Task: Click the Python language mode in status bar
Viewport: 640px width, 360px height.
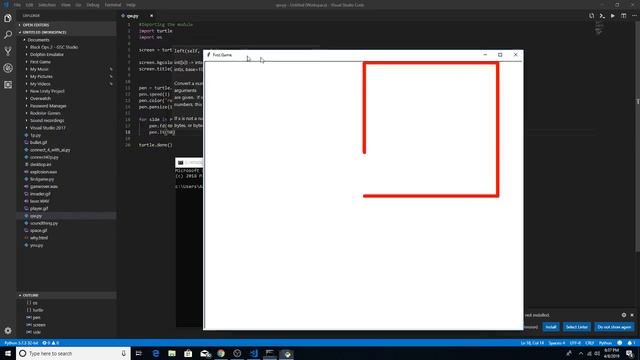Action: click(605, 343)
